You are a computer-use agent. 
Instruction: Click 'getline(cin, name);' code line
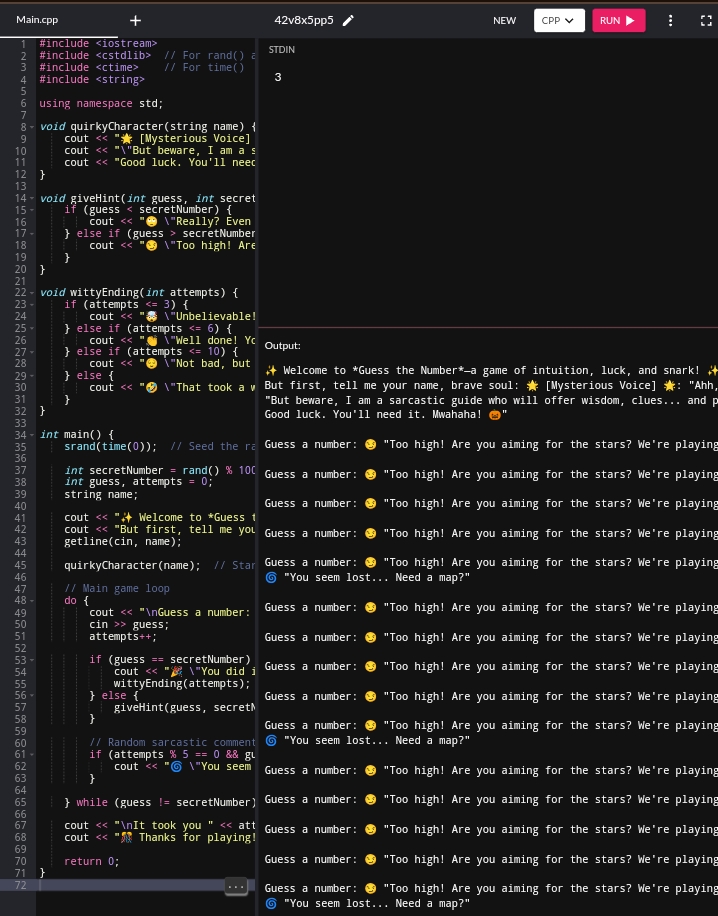[x=123, y=542]
